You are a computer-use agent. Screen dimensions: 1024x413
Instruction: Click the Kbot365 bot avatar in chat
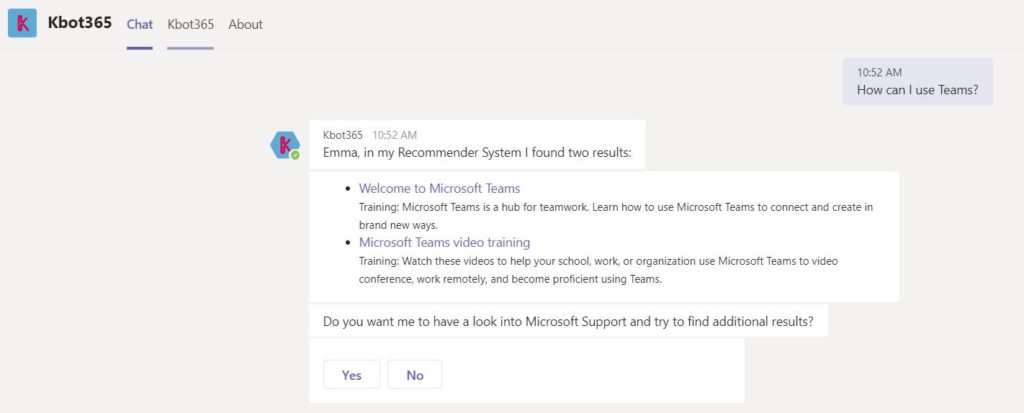[284, 144]
